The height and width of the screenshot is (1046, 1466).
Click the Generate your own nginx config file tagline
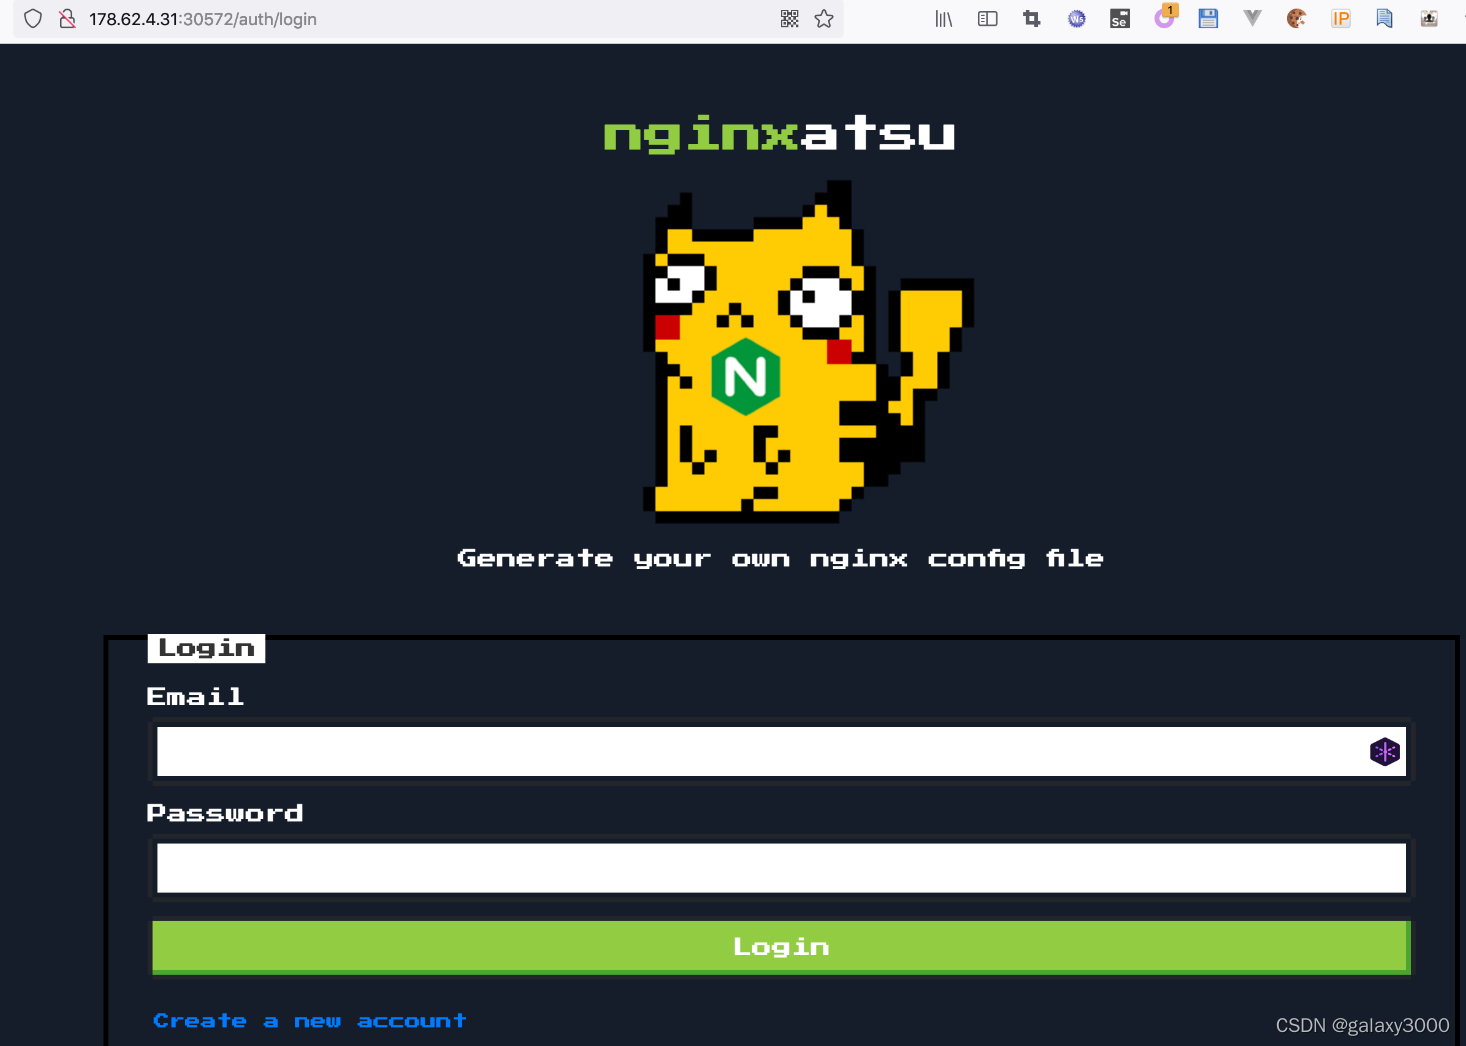(x=780, y=558)
